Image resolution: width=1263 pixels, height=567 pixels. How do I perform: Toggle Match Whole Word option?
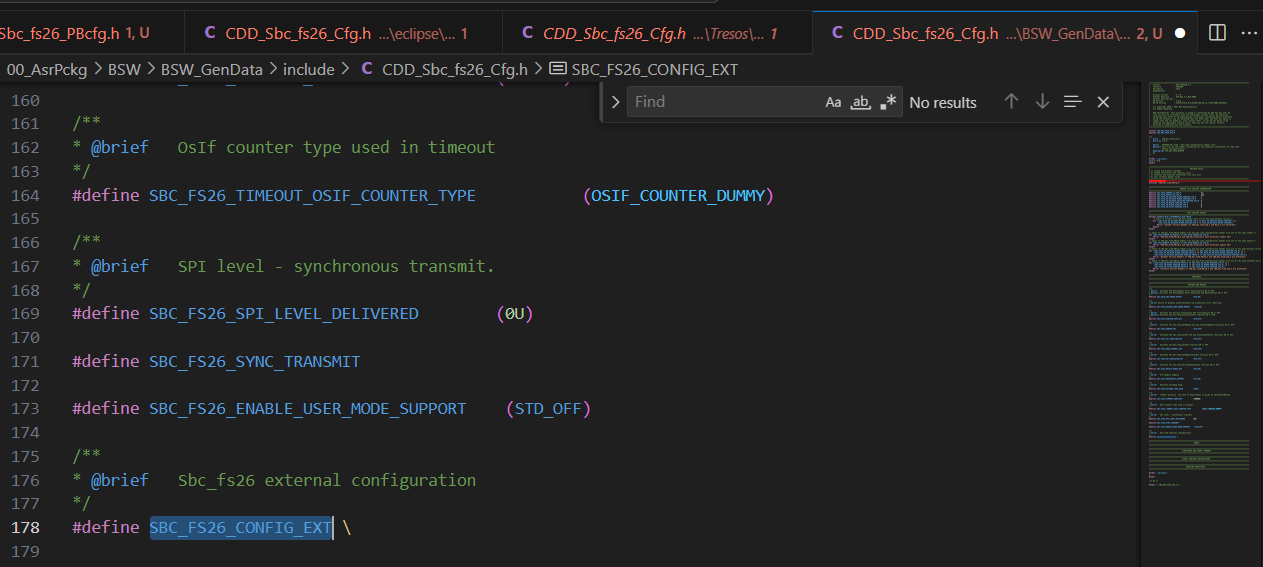point(860,102)
